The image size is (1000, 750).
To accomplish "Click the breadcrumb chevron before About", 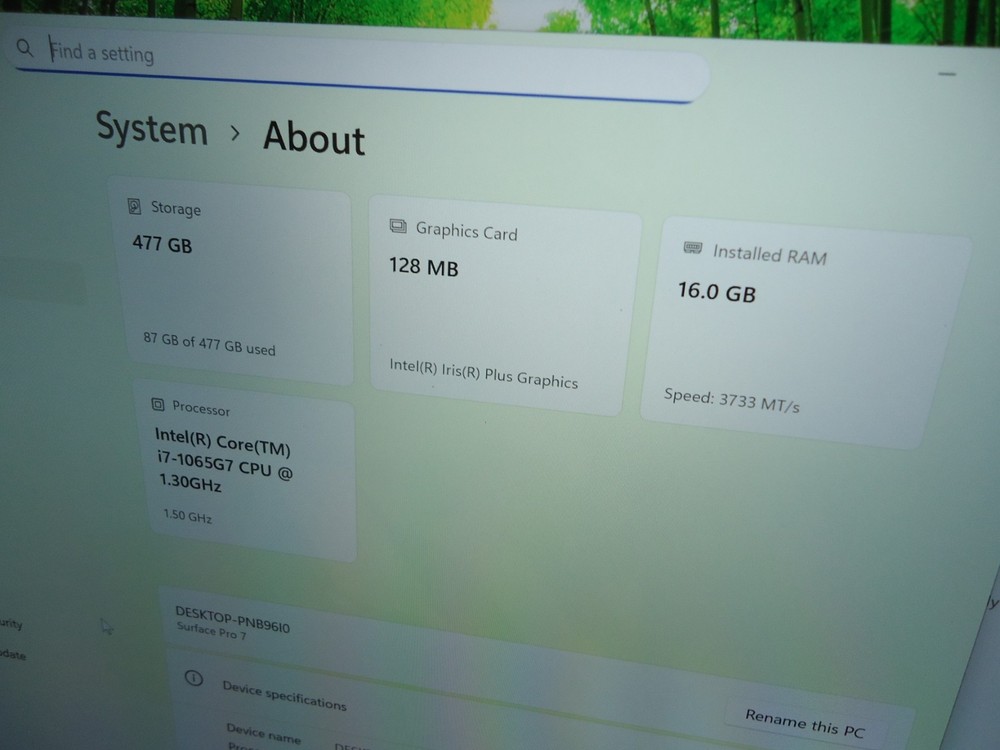I will [x=235, y=133].
